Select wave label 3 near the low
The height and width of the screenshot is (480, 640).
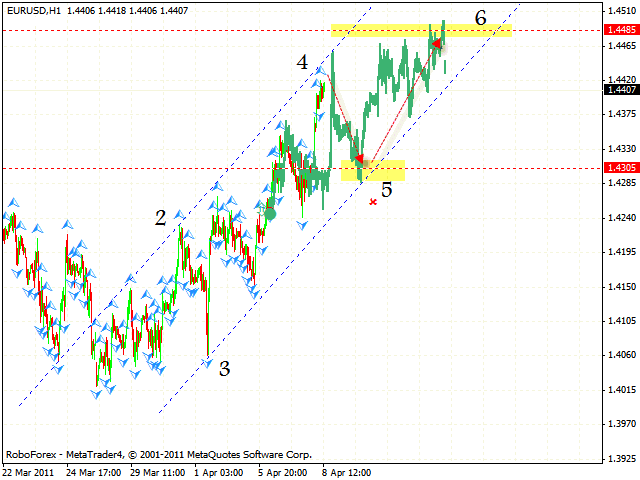(x=224, y=369)
